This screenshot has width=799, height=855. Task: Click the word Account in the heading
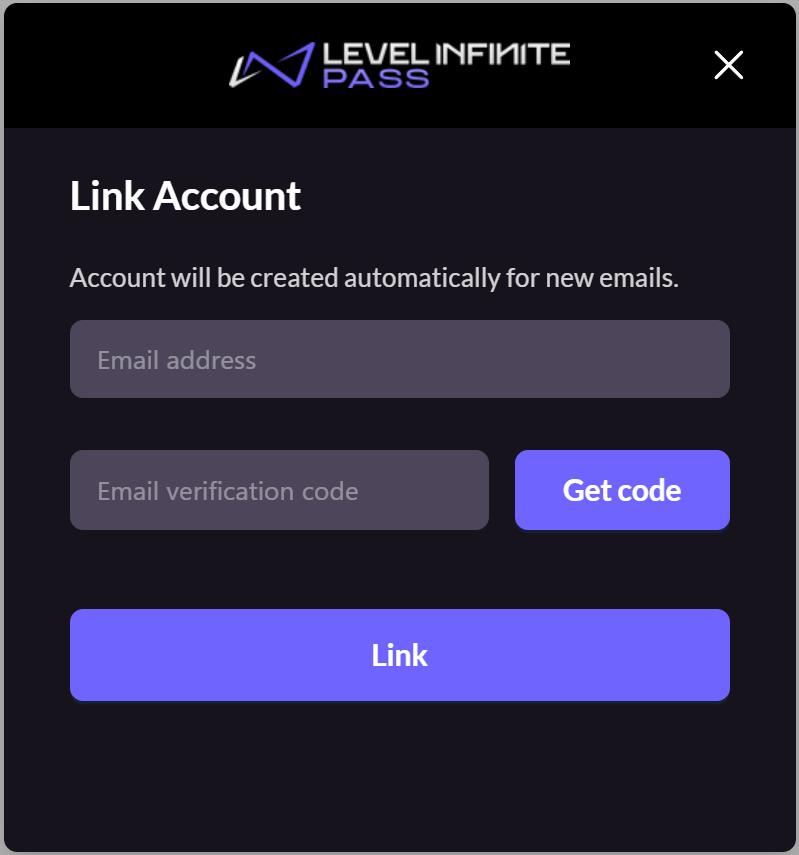[x=227, y=196]
